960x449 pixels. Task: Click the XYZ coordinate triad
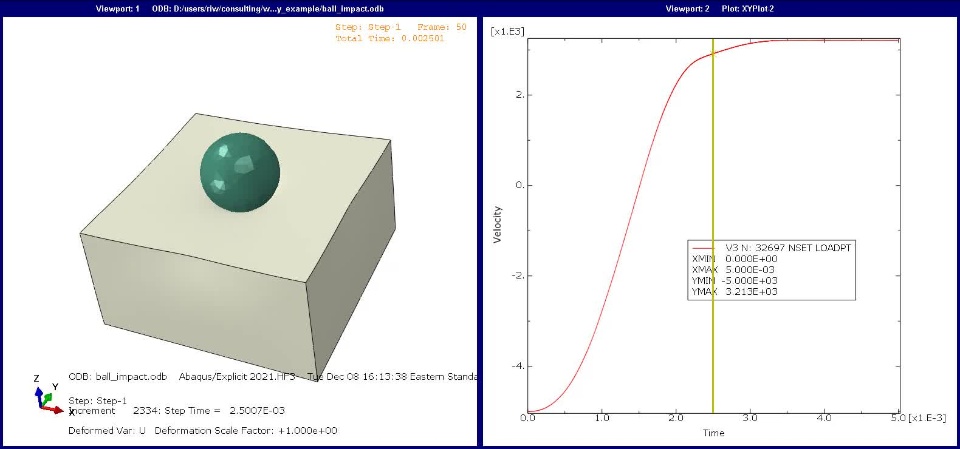pos(47,396)
